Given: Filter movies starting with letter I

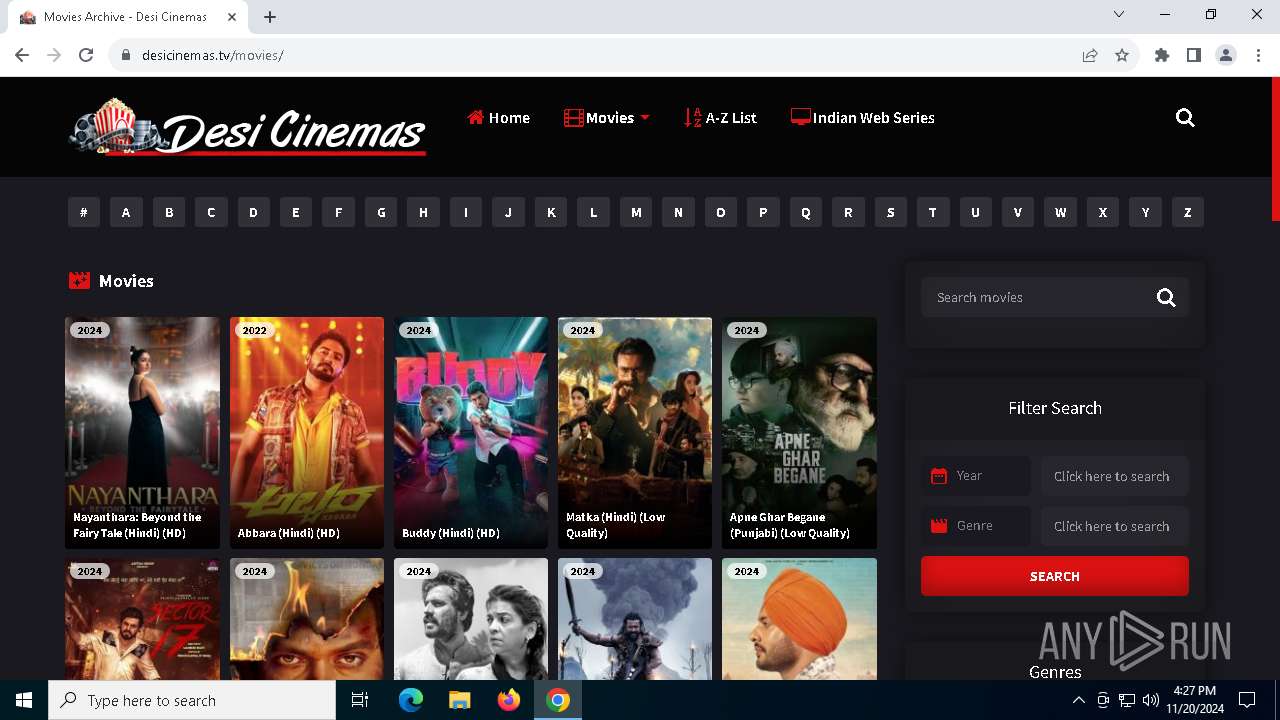Looking at the screenshot, I should 466,212.
